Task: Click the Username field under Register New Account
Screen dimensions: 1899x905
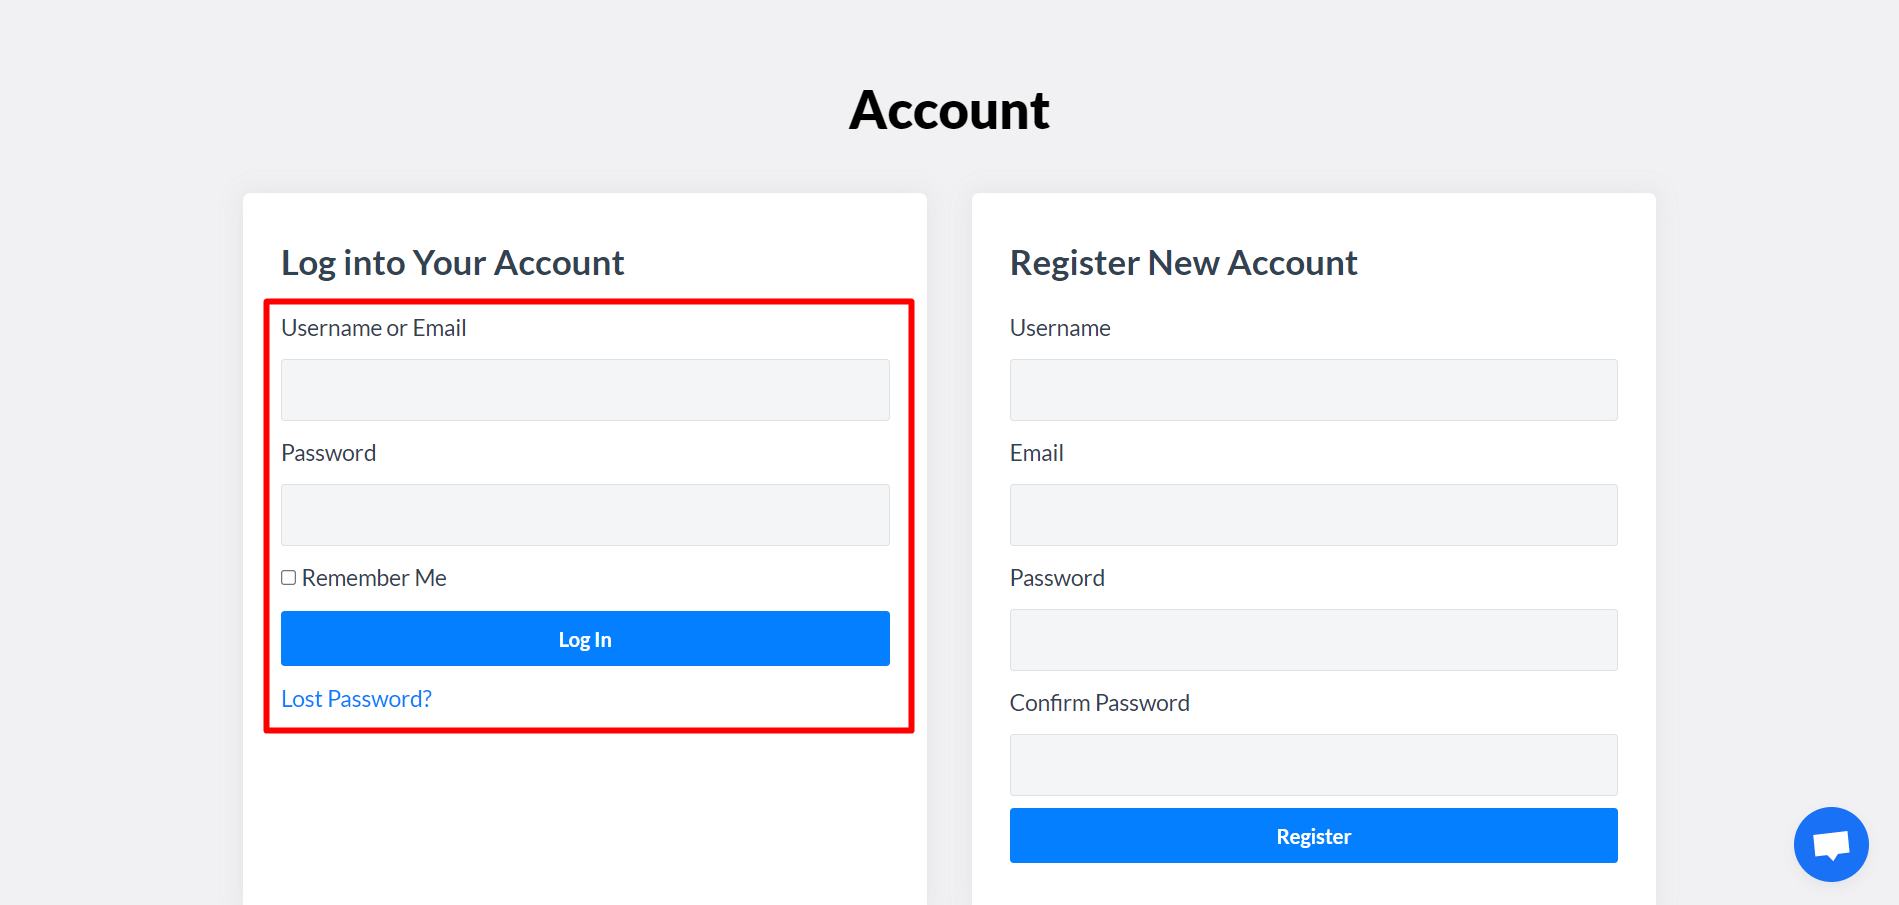Action: (1313, 390)
